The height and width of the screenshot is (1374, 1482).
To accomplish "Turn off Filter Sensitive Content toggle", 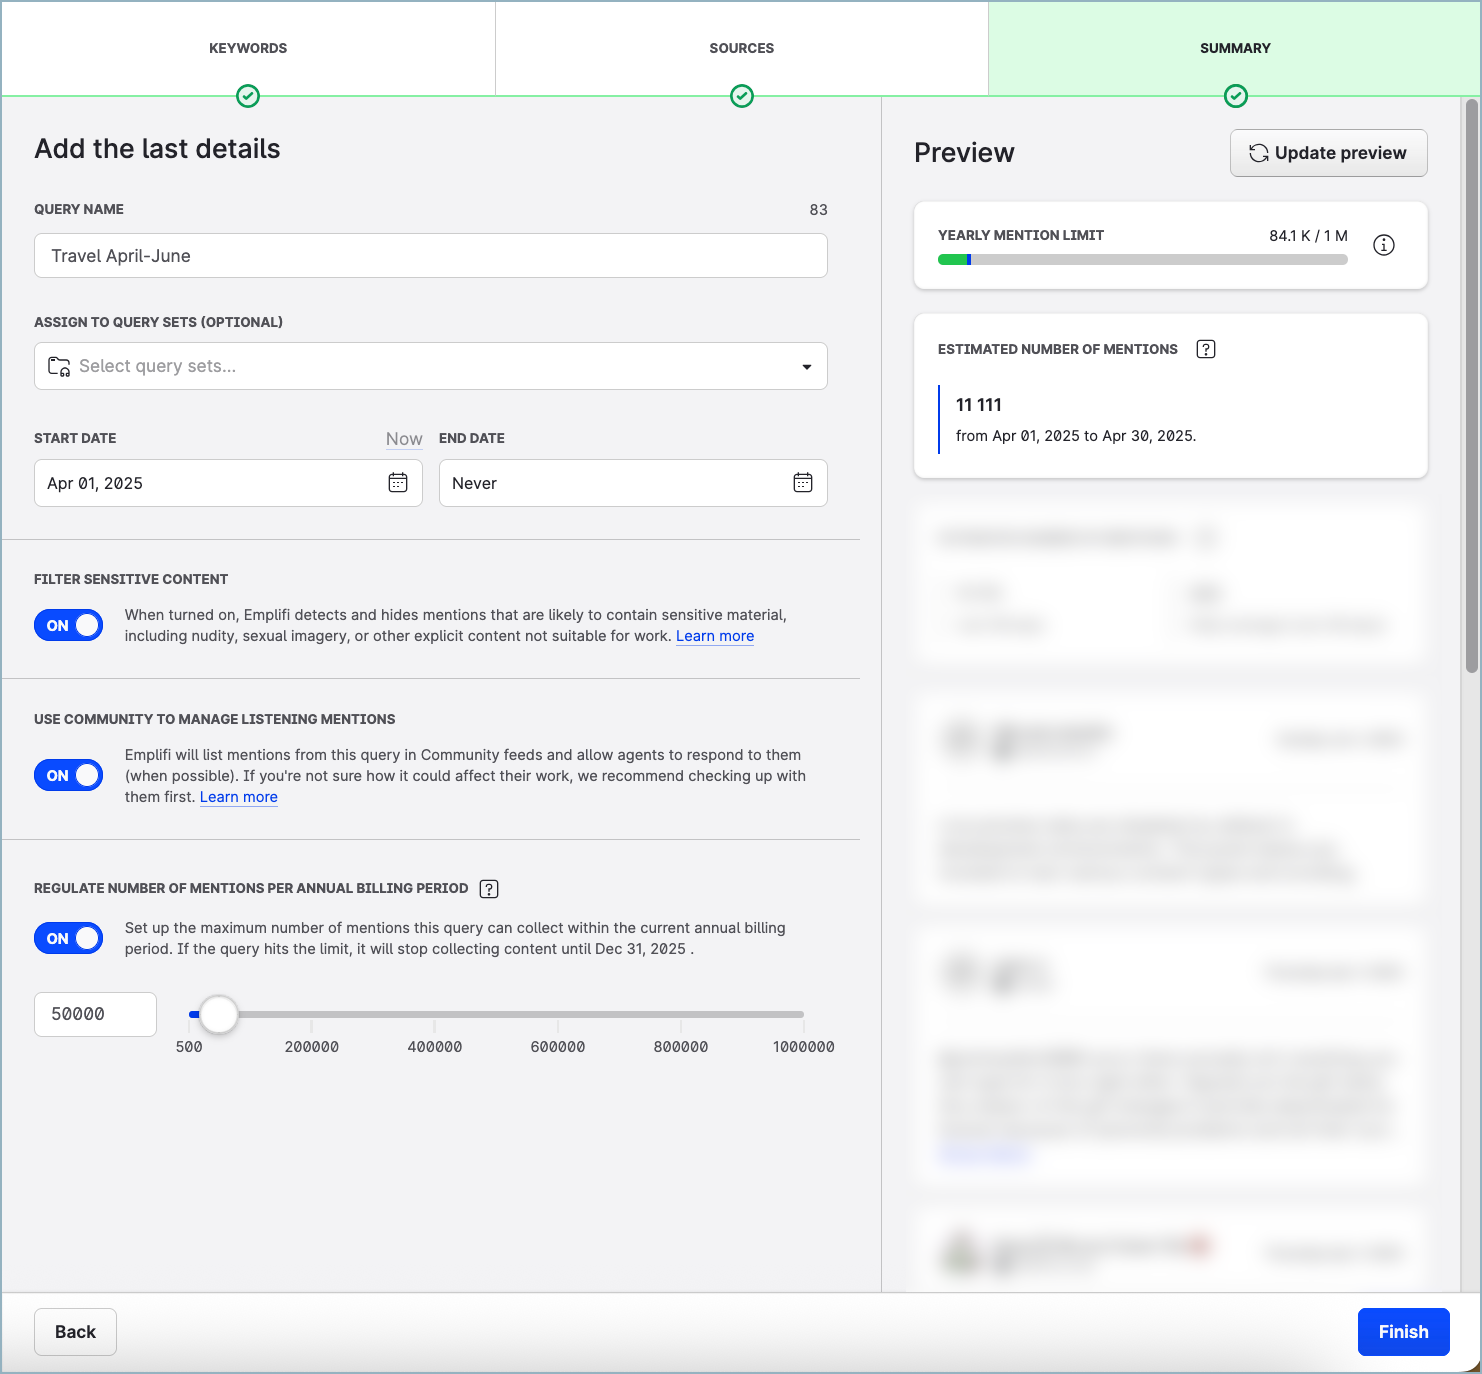I will pyautogui.click(x=69, y=625).
